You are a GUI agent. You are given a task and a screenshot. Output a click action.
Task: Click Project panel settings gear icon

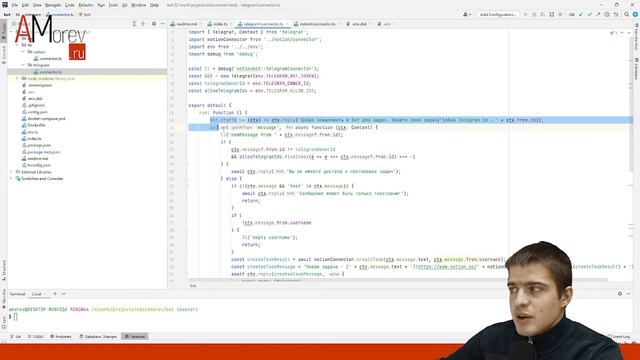click(x=154, y=24)
